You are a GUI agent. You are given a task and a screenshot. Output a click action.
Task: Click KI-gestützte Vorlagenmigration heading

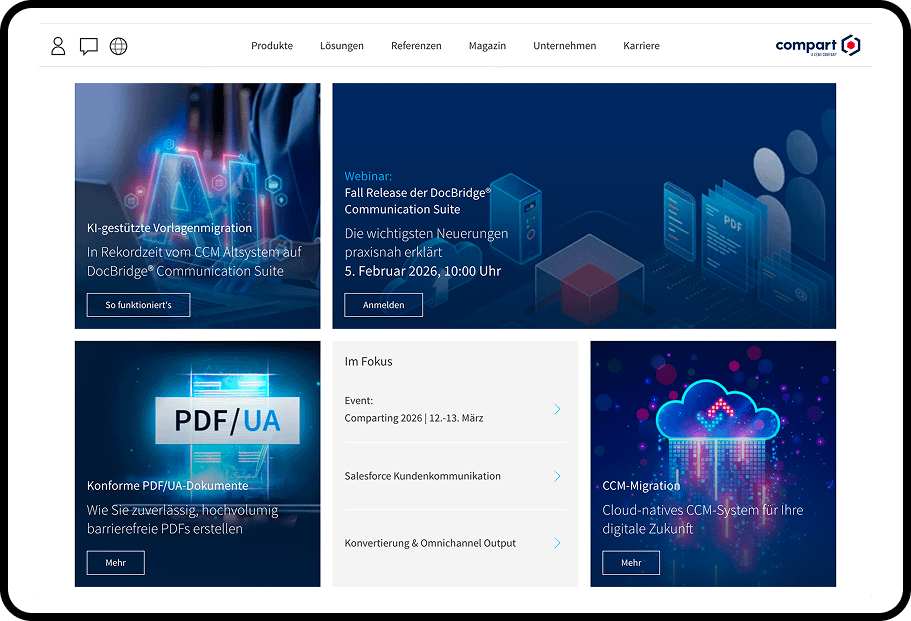pos(169,228)
